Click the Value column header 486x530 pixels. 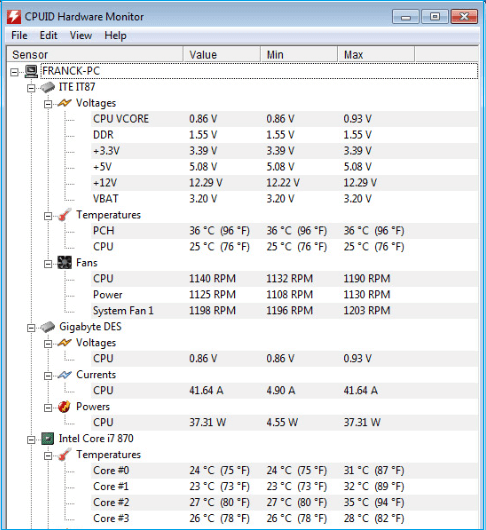tap(222, 54)
